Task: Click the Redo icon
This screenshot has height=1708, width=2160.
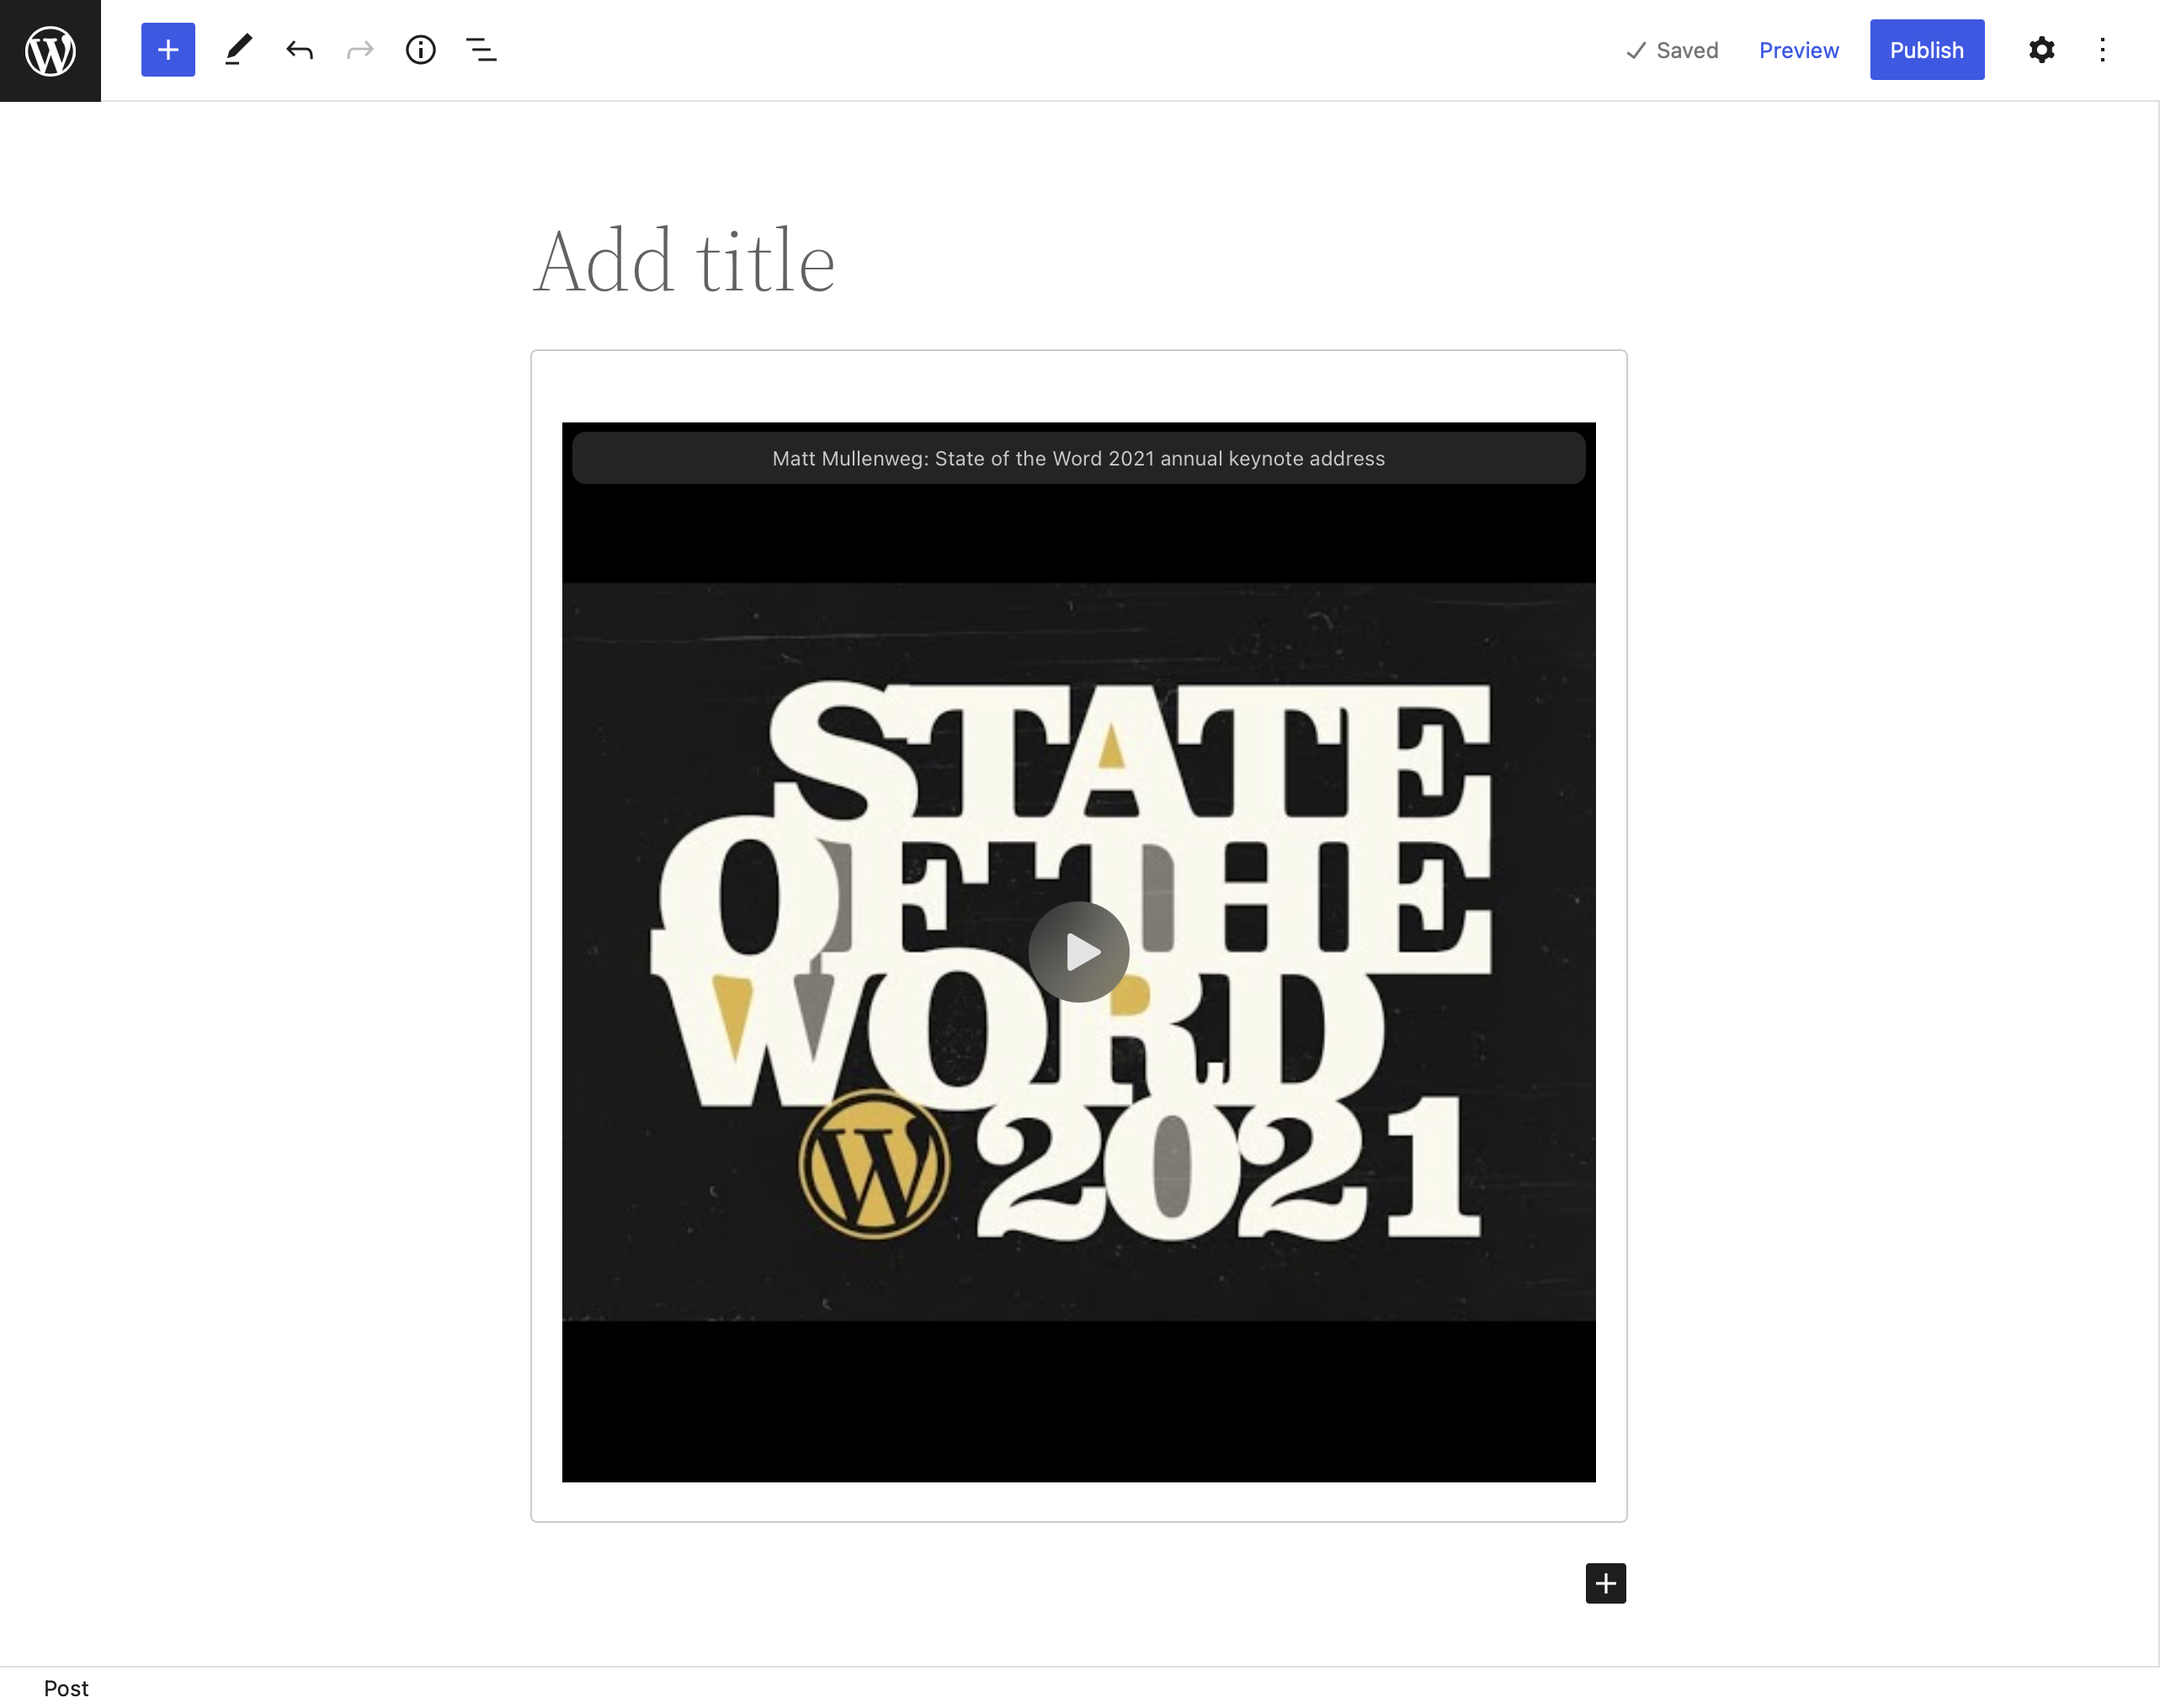Action: click(359, 49)
